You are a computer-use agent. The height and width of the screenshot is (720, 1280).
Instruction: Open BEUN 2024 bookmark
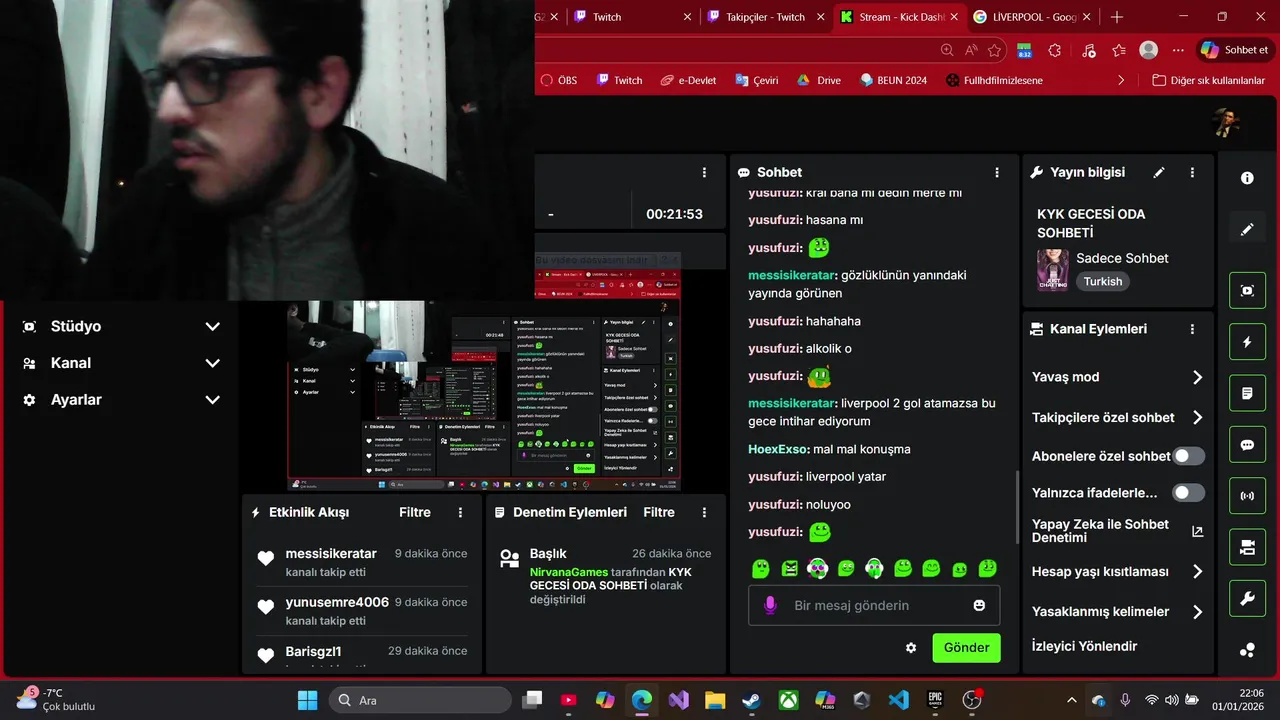coord(893,80)
